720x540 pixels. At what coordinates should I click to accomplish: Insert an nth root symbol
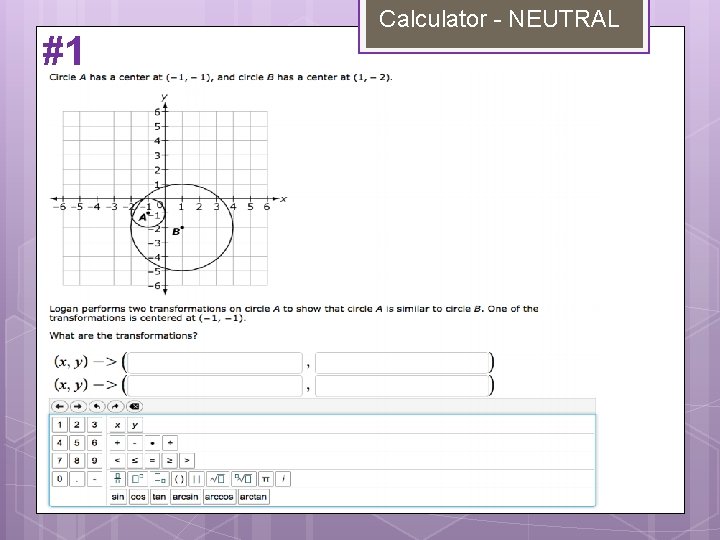click(243, 479)
